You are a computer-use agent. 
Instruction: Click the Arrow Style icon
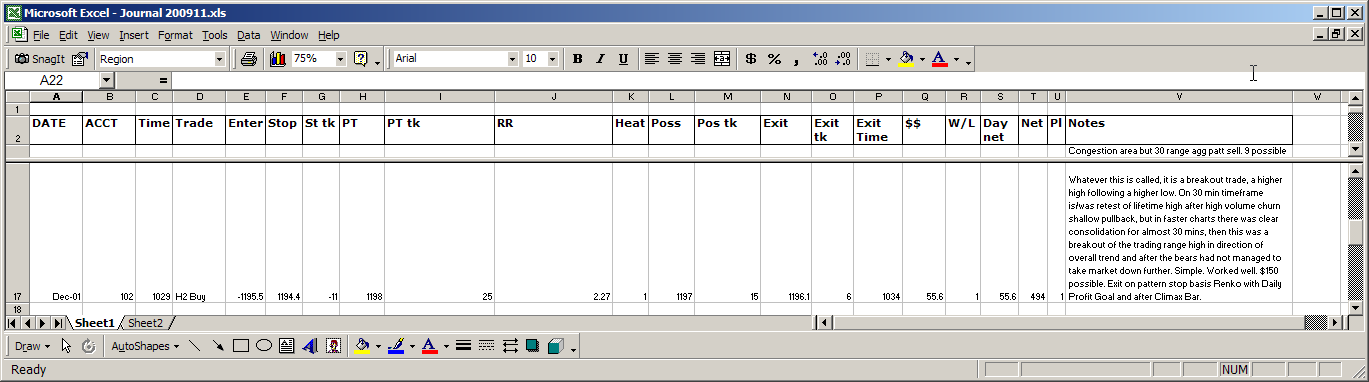point(510,346)
